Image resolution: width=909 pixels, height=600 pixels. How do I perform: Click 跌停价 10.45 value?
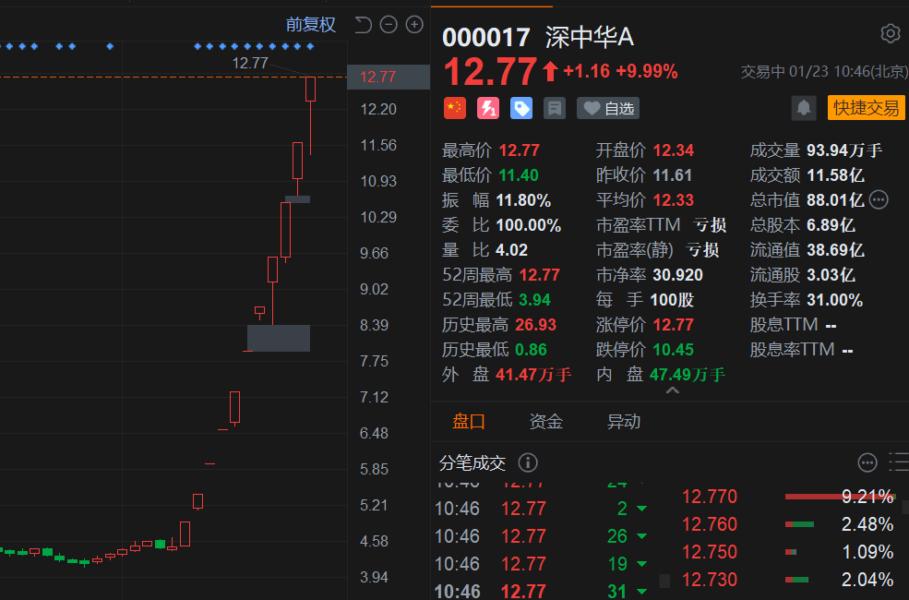click(x=673, y=350)
